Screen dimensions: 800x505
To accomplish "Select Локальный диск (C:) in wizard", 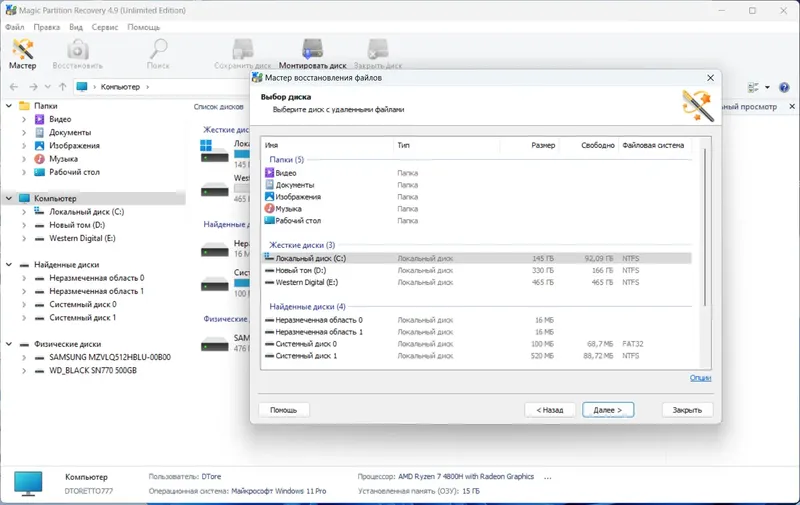I will (x=478, y=258).
